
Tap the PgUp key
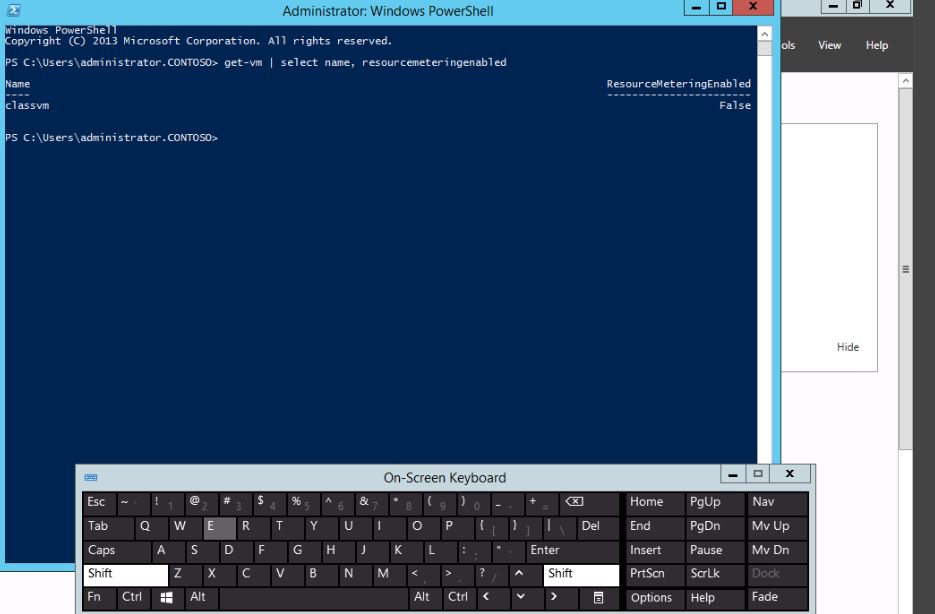[714, 503]
